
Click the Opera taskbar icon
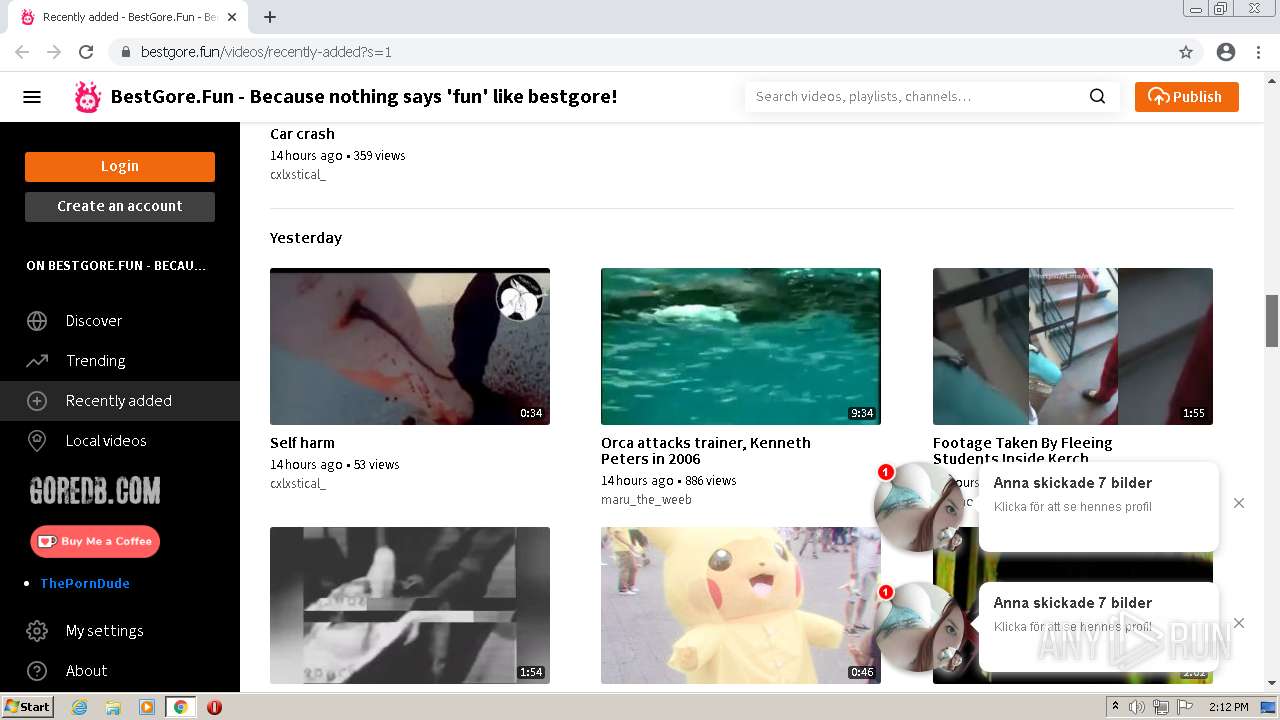click(x=214, y=707)
